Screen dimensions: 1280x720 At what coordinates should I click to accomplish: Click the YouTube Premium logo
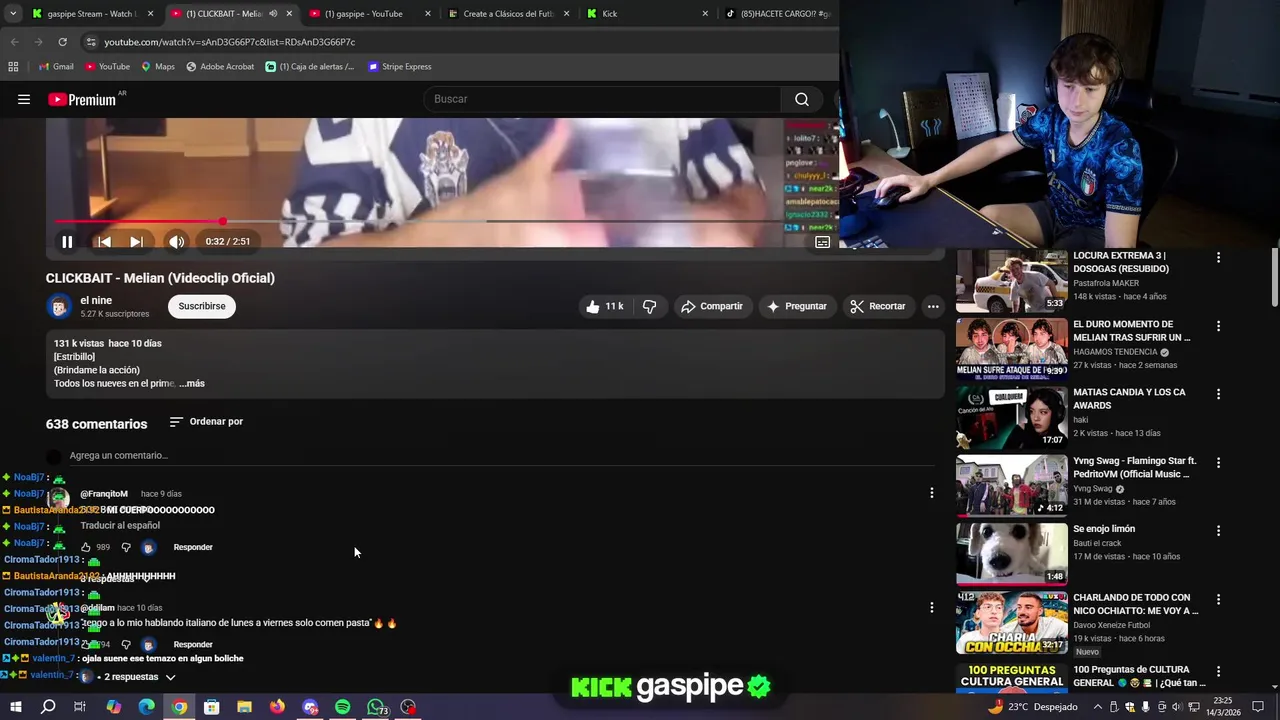point(82,99)
